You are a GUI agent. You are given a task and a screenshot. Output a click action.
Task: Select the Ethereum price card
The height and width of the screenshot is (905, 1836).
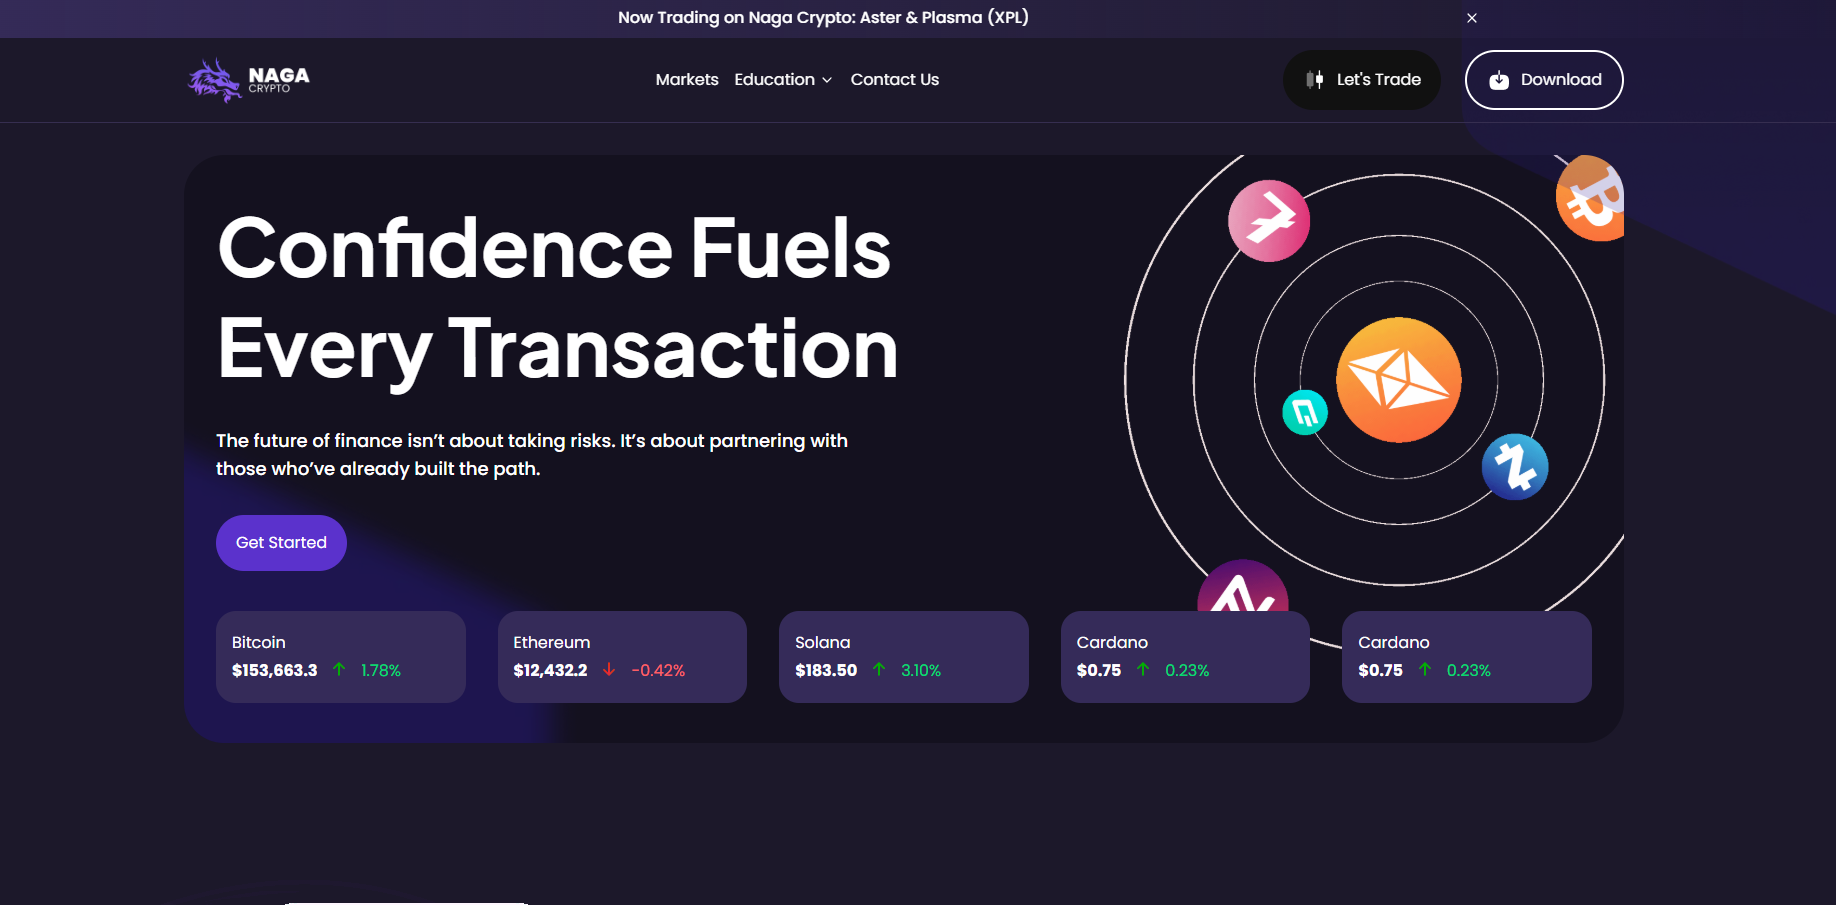[622, 657]
